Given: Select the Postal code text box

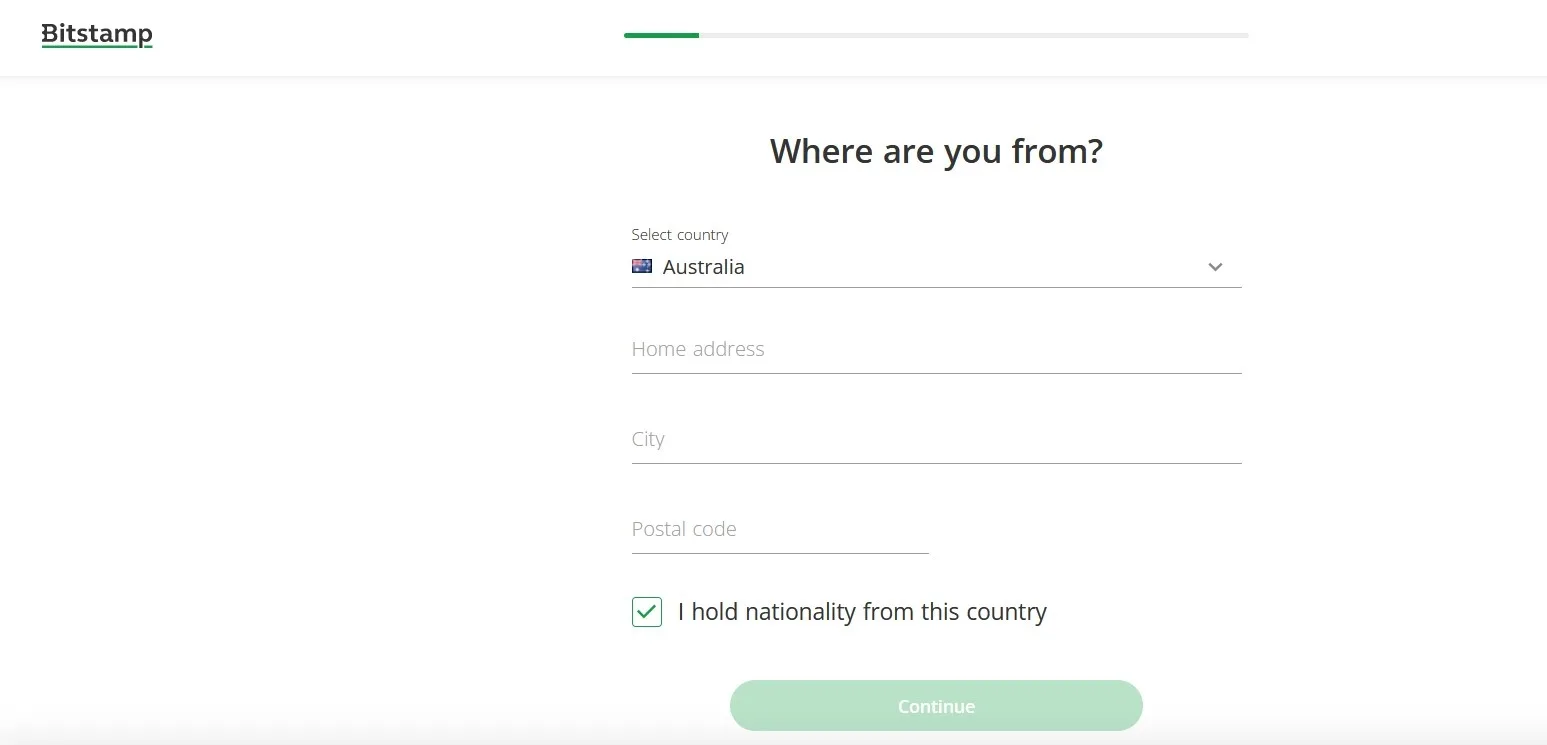Looking at the screenshot, I should (x=780, y=530).
